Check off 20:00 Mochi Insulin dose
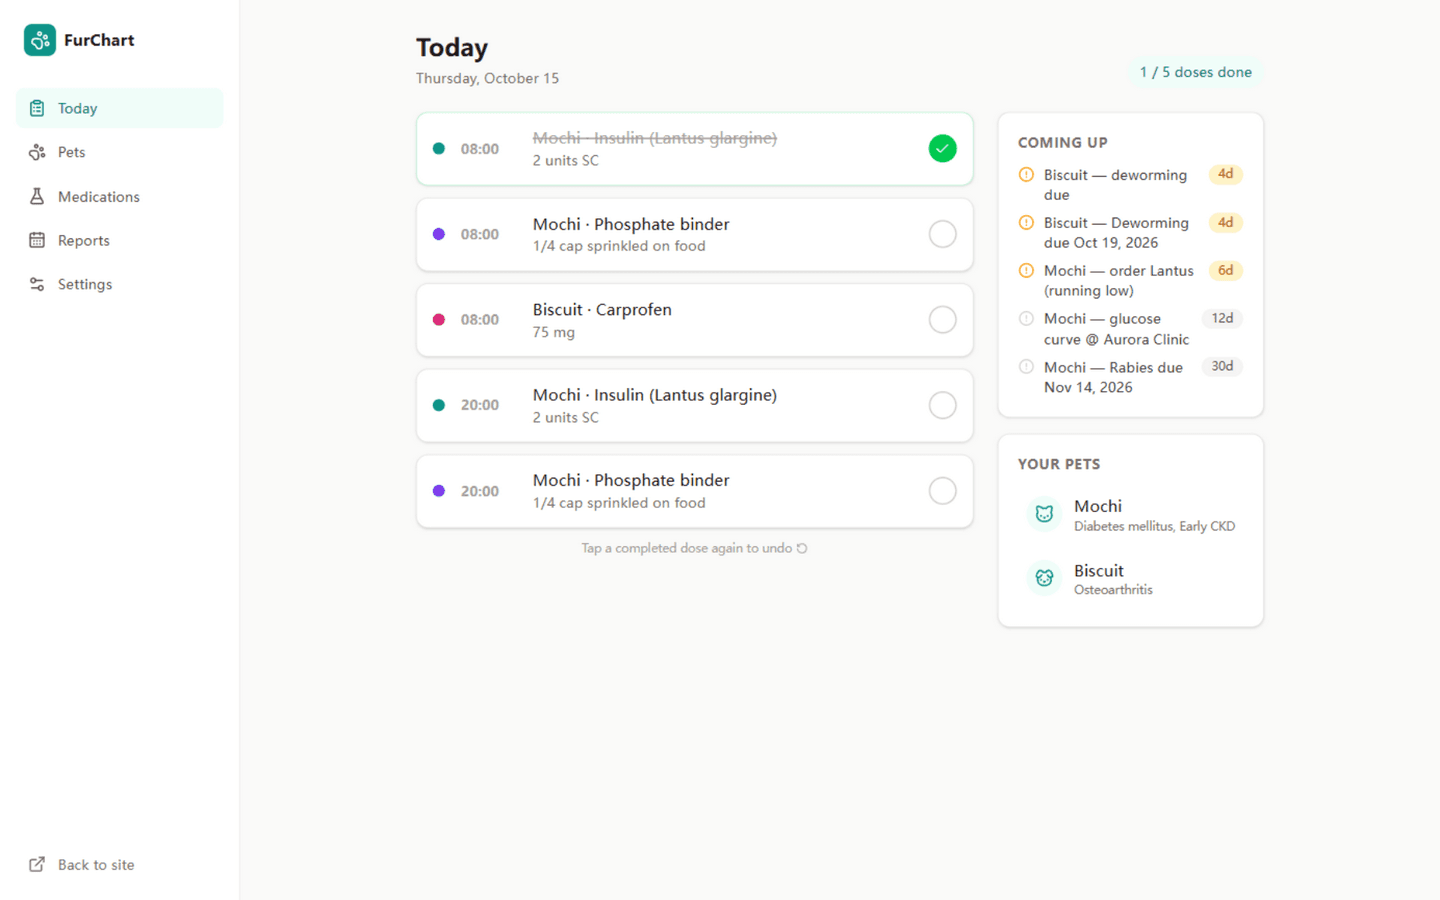This screenshot has width=1440, height=900. pos(942,405)
